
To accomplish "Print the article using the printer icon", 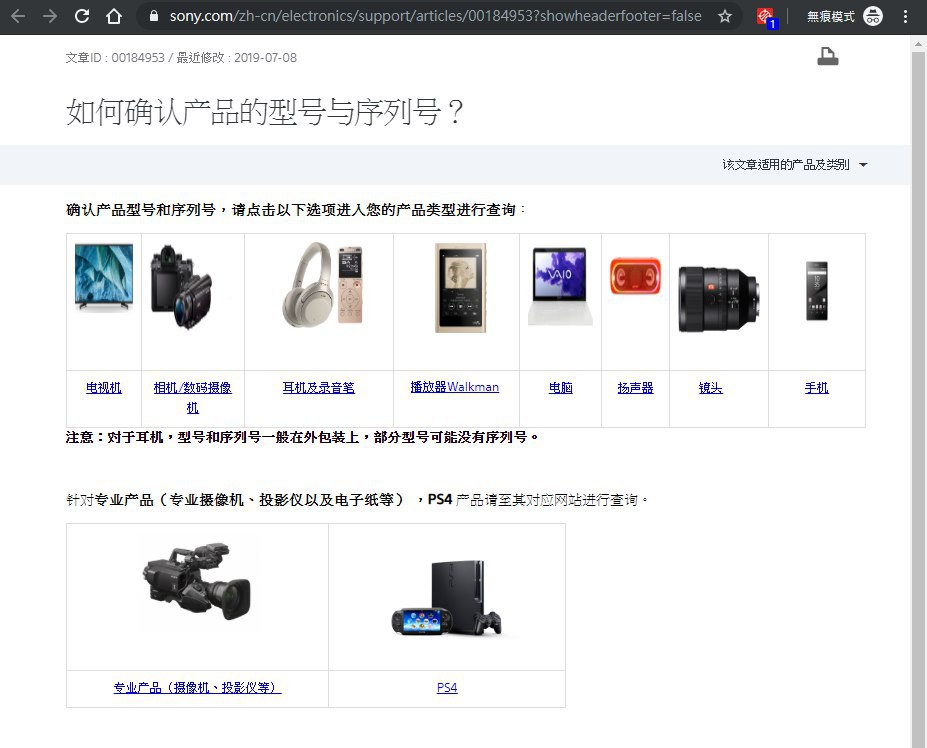I will (828, 57).
